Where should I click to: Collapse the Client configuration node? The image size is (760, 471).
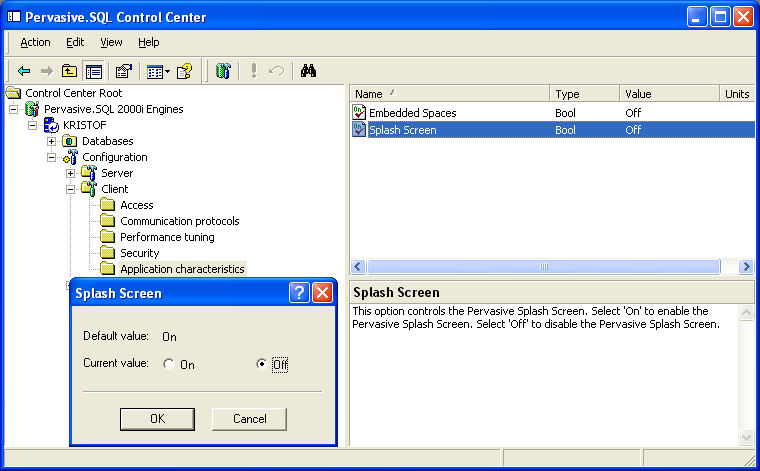(70, 189)
